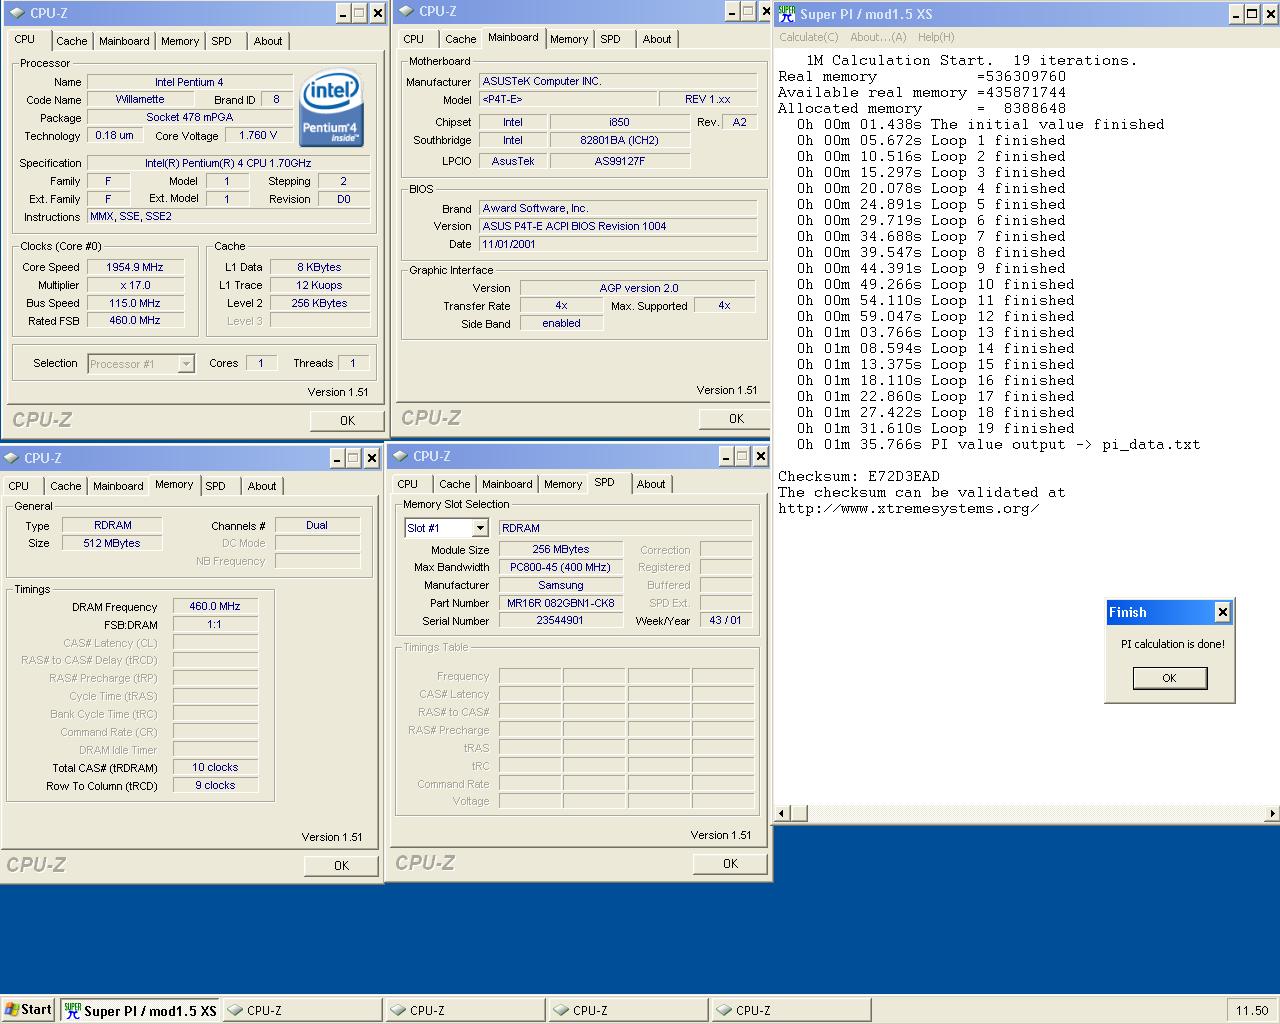Viewport: 1280px width, 1024px height.
Task: Select Total CAS# 10 clocks value
Action: click(x=216, y=767)
